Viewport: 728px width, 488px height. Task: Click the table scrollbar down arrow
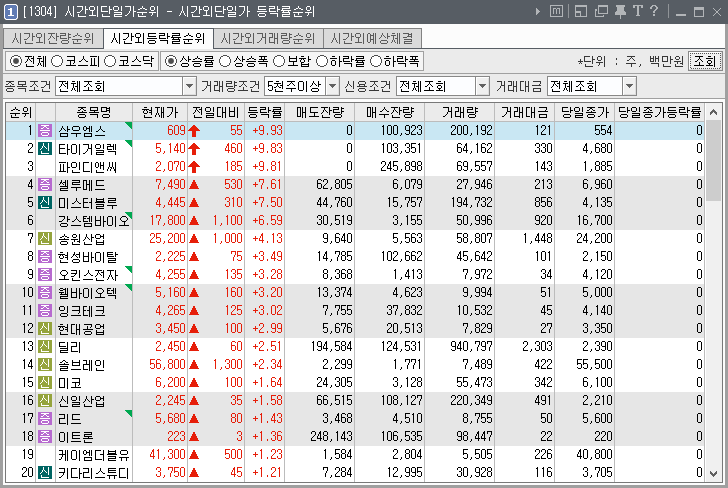[714, 474]
